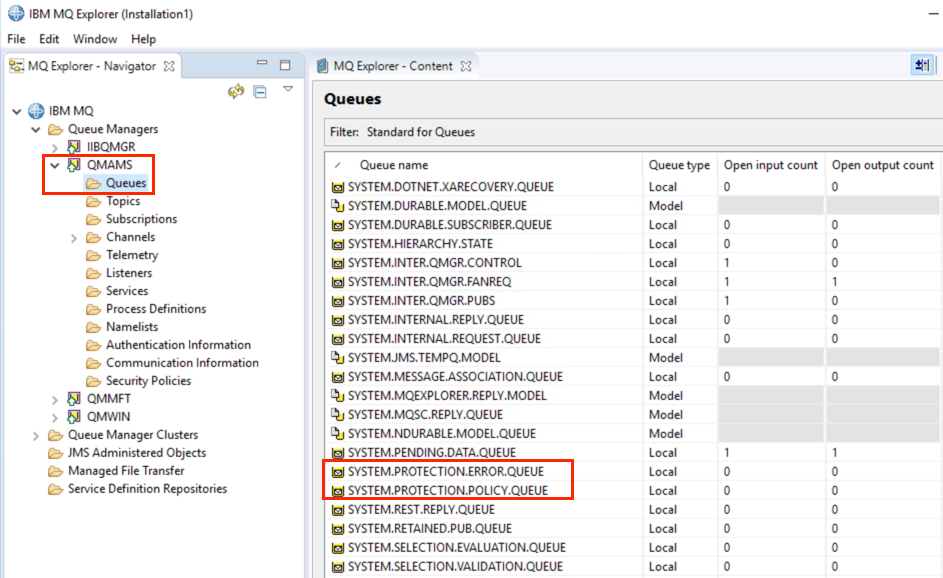The image size is (943, 578).
Task: Open the Window menu
Action: [x=95, y=39]
